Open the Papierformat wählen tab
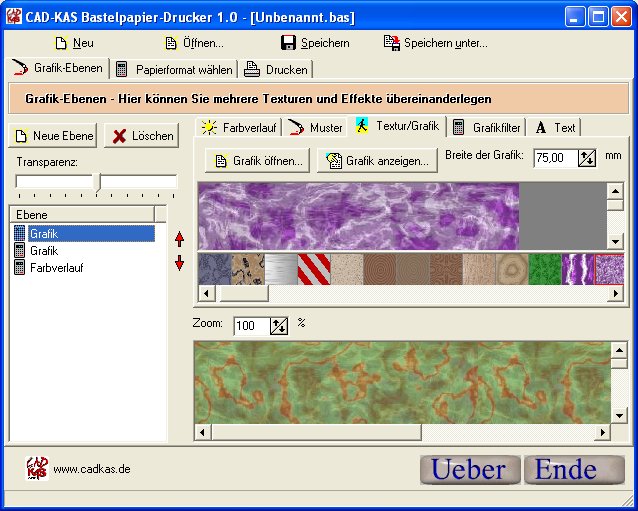This screenshot has height=511, width=638. point(174,69)
